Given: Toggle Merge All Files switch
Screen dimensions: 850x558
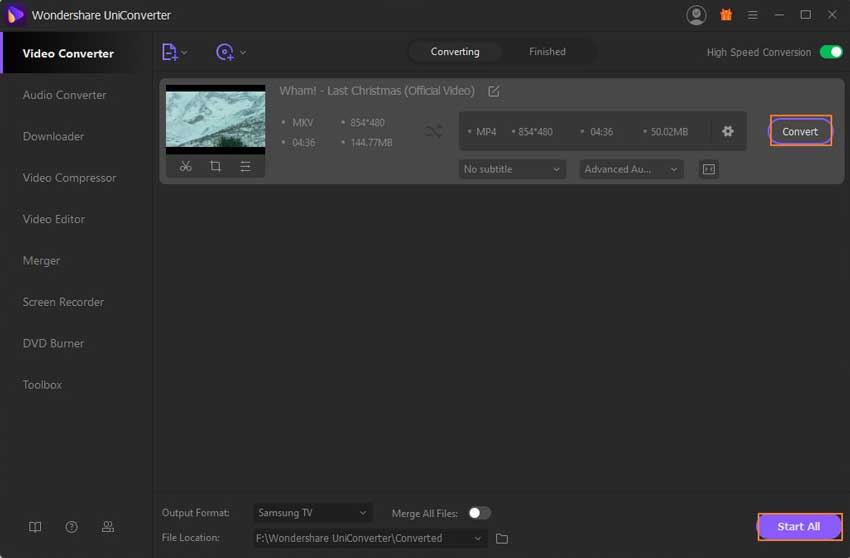Looking at the screenshot, I should (479, 513).
